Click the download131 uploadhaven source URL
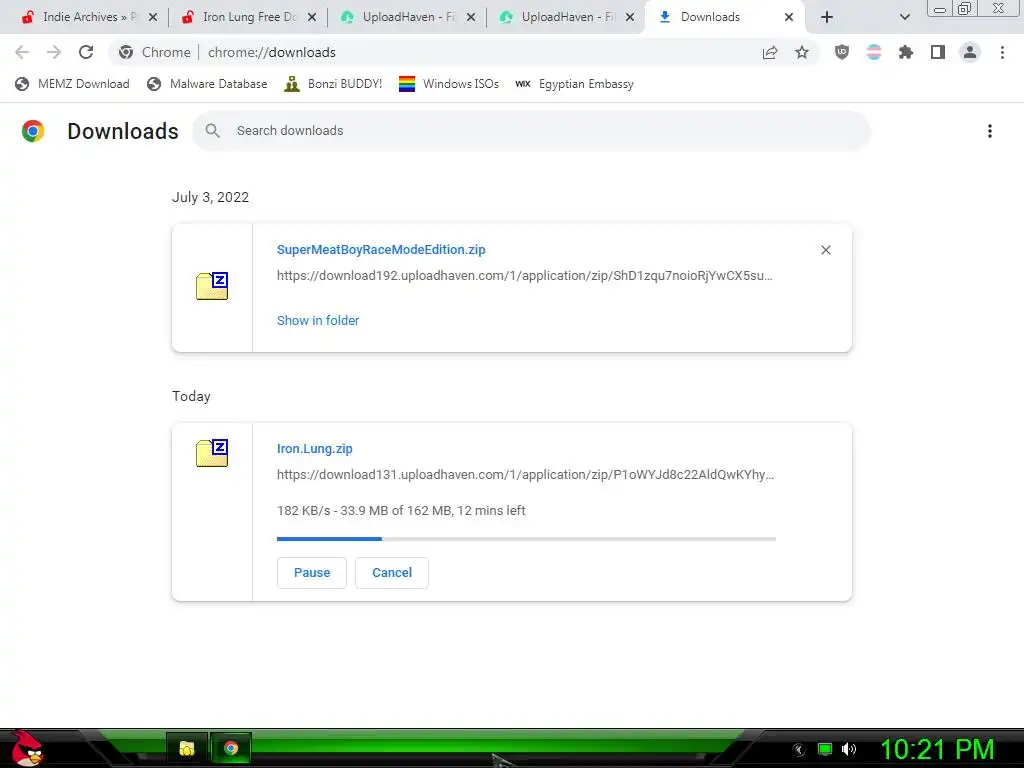Image resolution: width=1024 pixels, height=768 pixels. tap(525, 475)
